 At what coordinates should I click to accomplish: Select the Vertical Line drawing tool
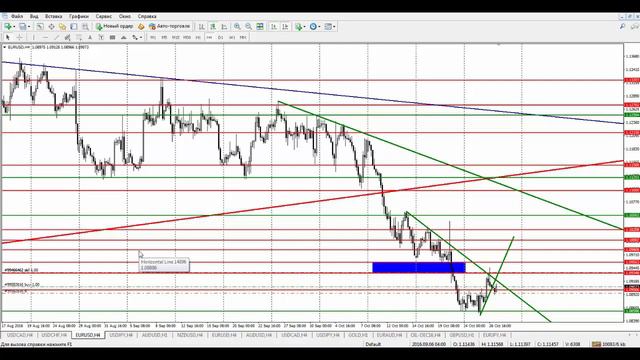pyautogui.click(x=33, y=37)
